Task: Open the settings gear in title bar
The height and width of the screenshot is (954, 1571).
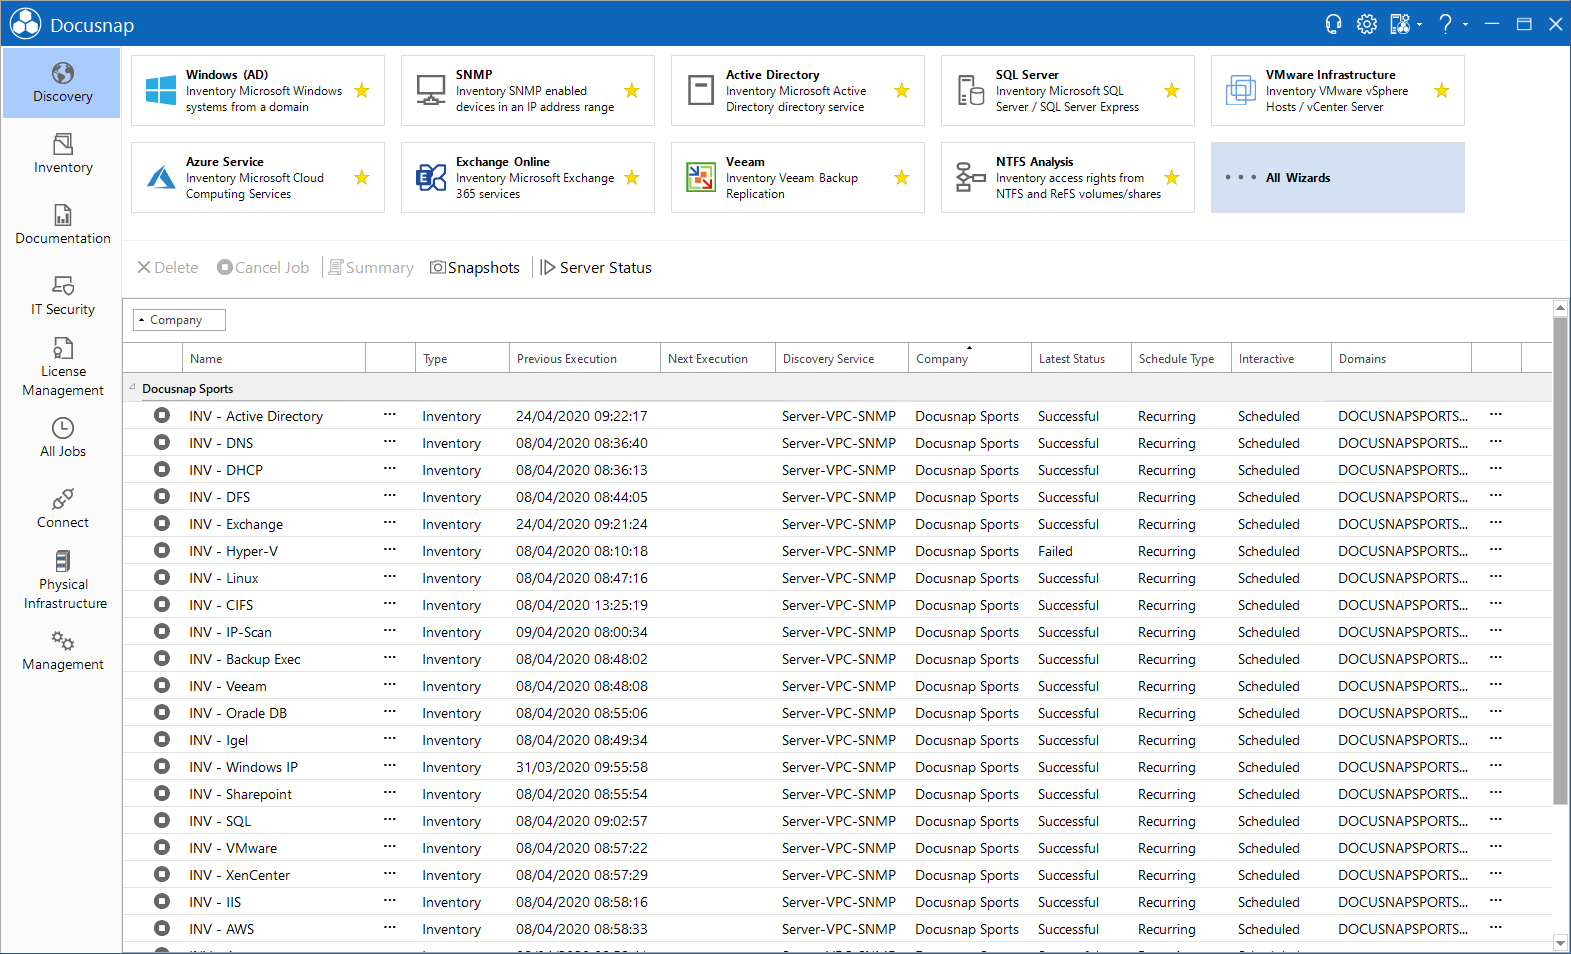Action: pyautogui.click(x=1366, y=24)
